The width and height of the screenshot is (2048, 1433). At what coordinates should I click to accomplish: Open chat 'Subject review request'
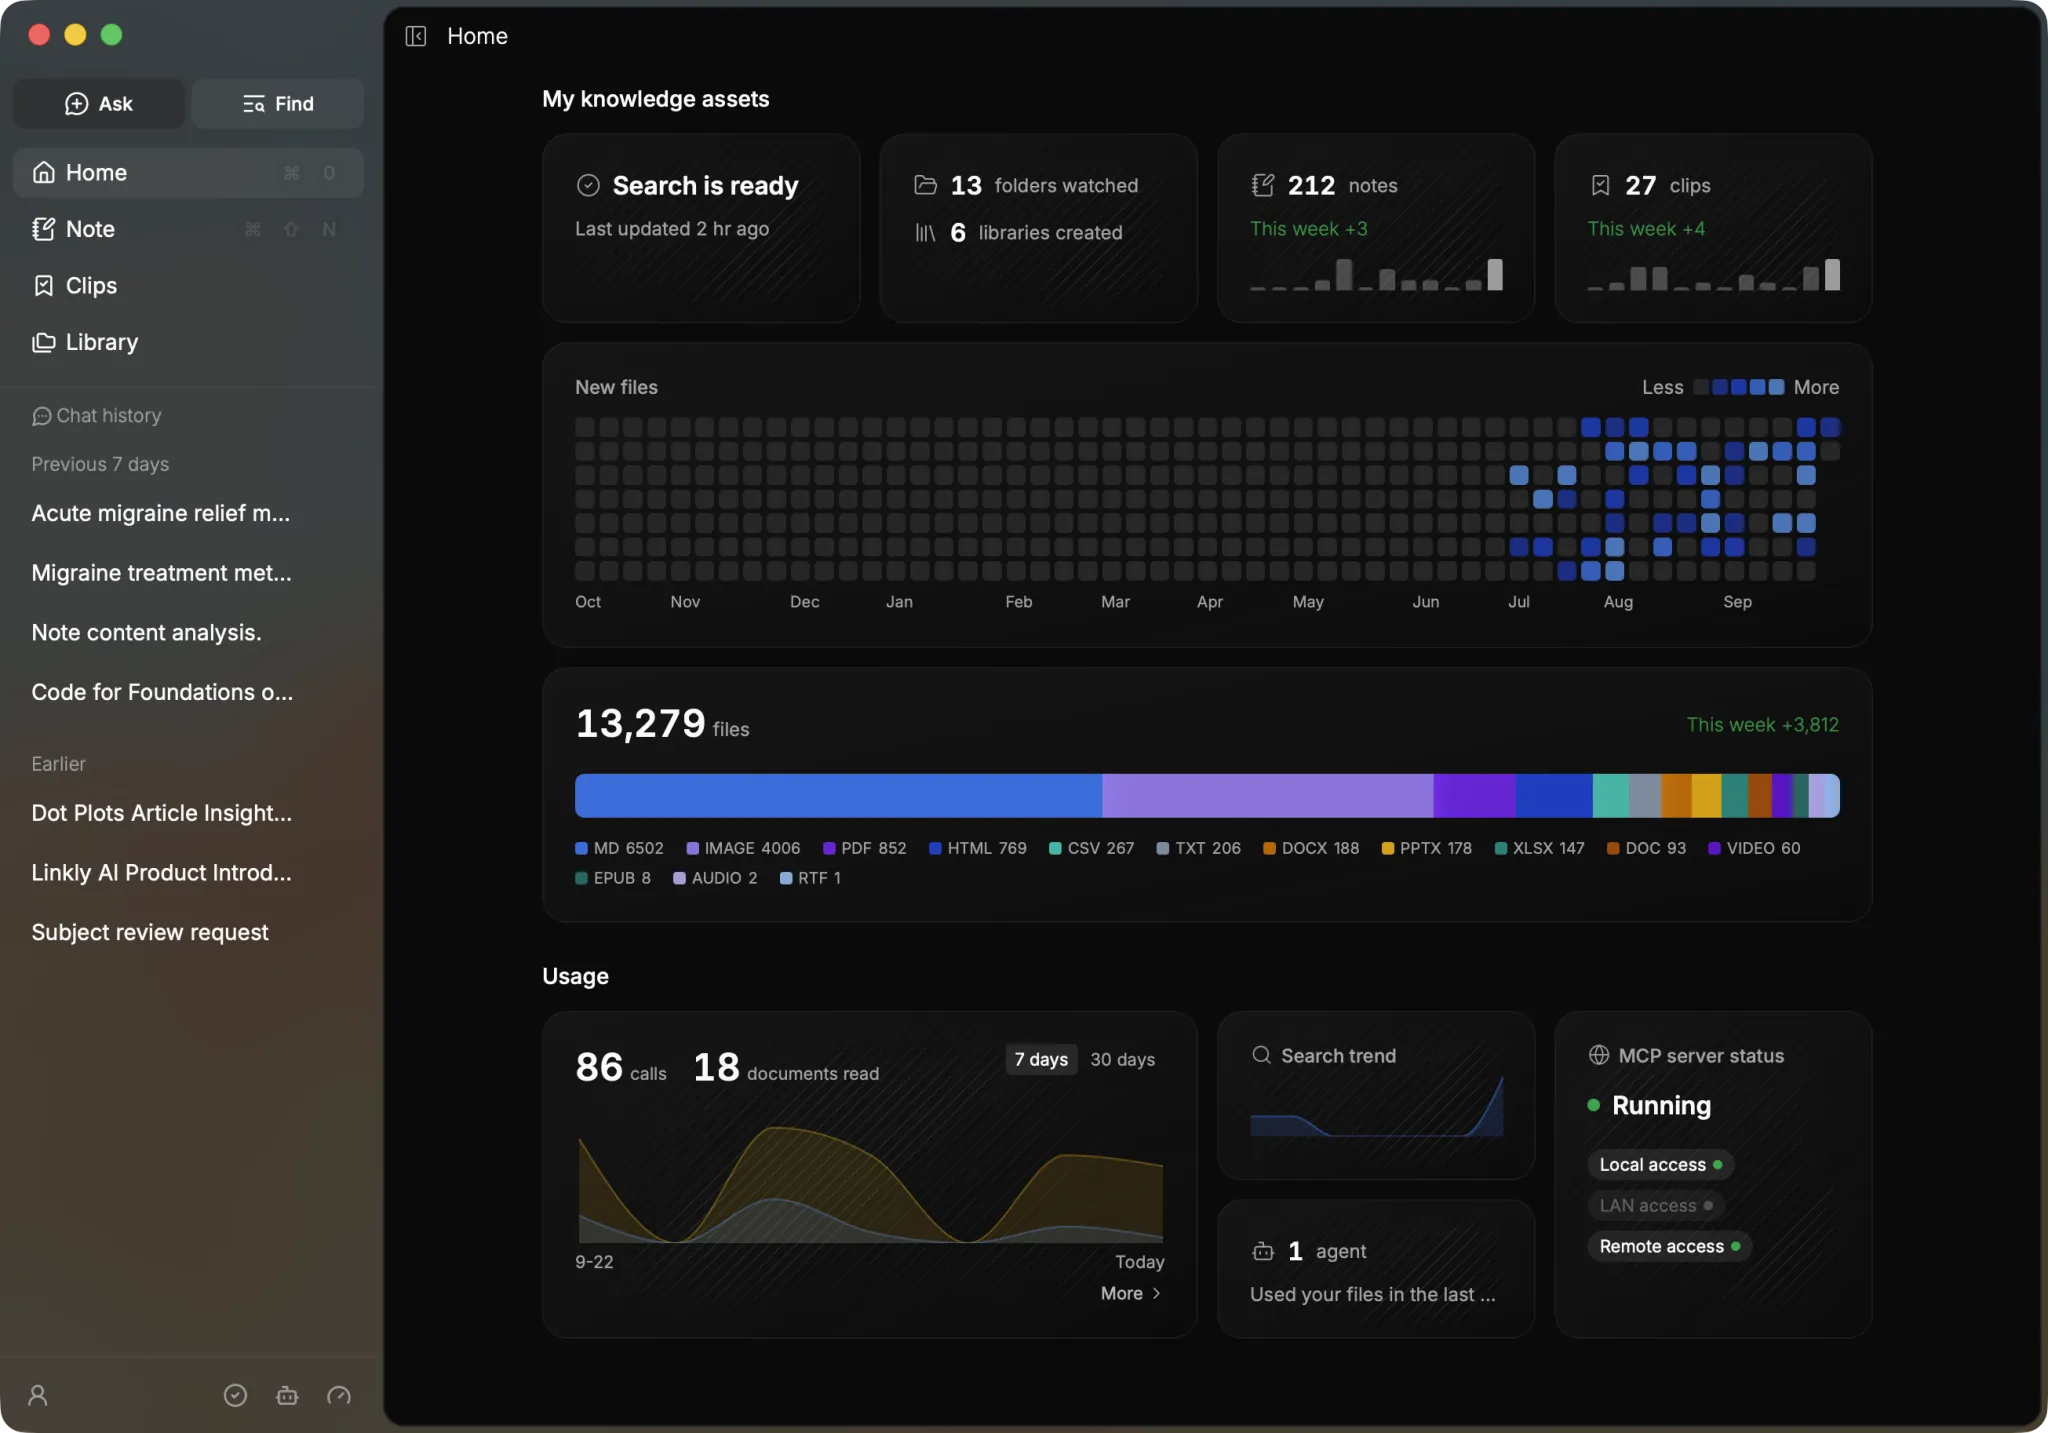tap(150, 932)
